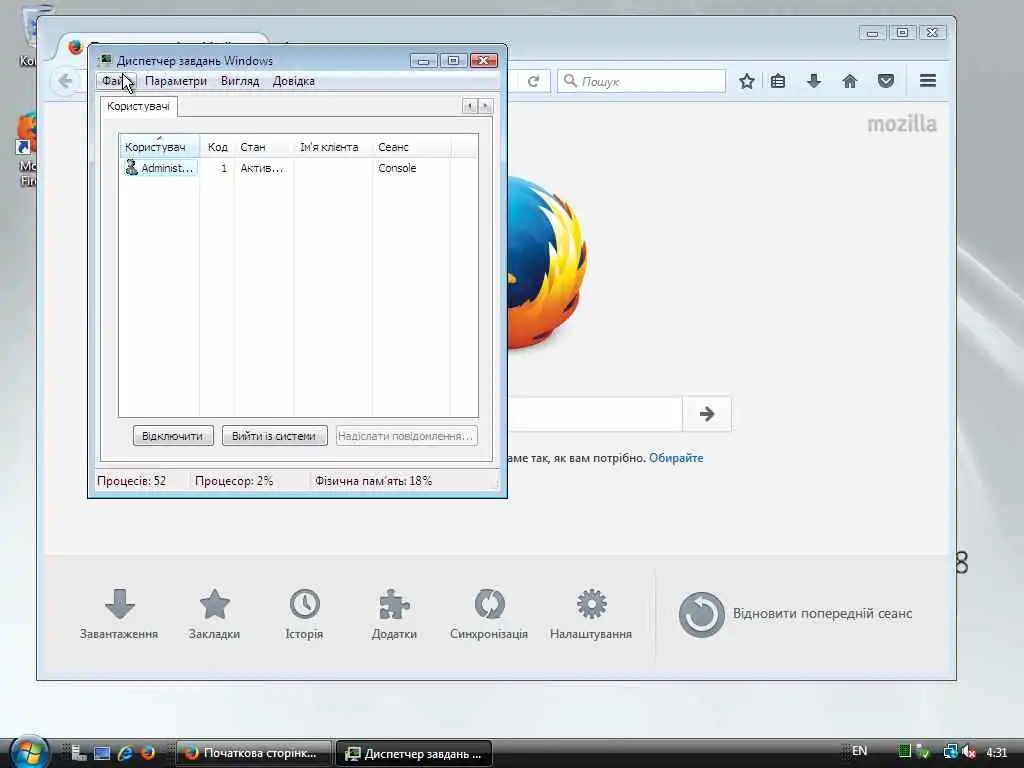Click the Console session cell
Image resolution: width=1024 pixels, height=768 pixels.
click(397, 168)
